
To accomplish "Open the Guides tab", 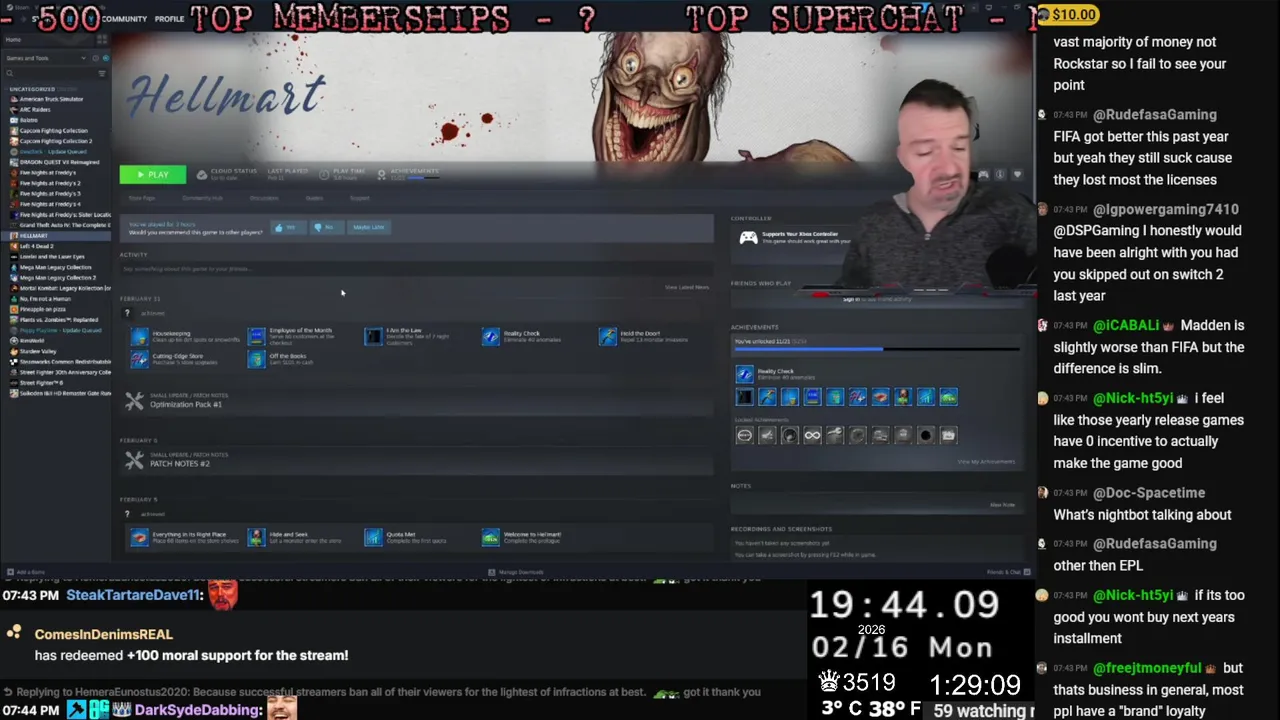I will [x=314, y=198].
